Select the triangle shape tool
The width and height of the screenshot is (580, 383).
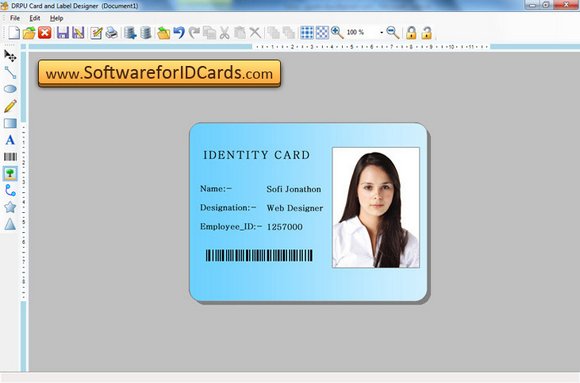pyautogui.click(x=10, y=224)
